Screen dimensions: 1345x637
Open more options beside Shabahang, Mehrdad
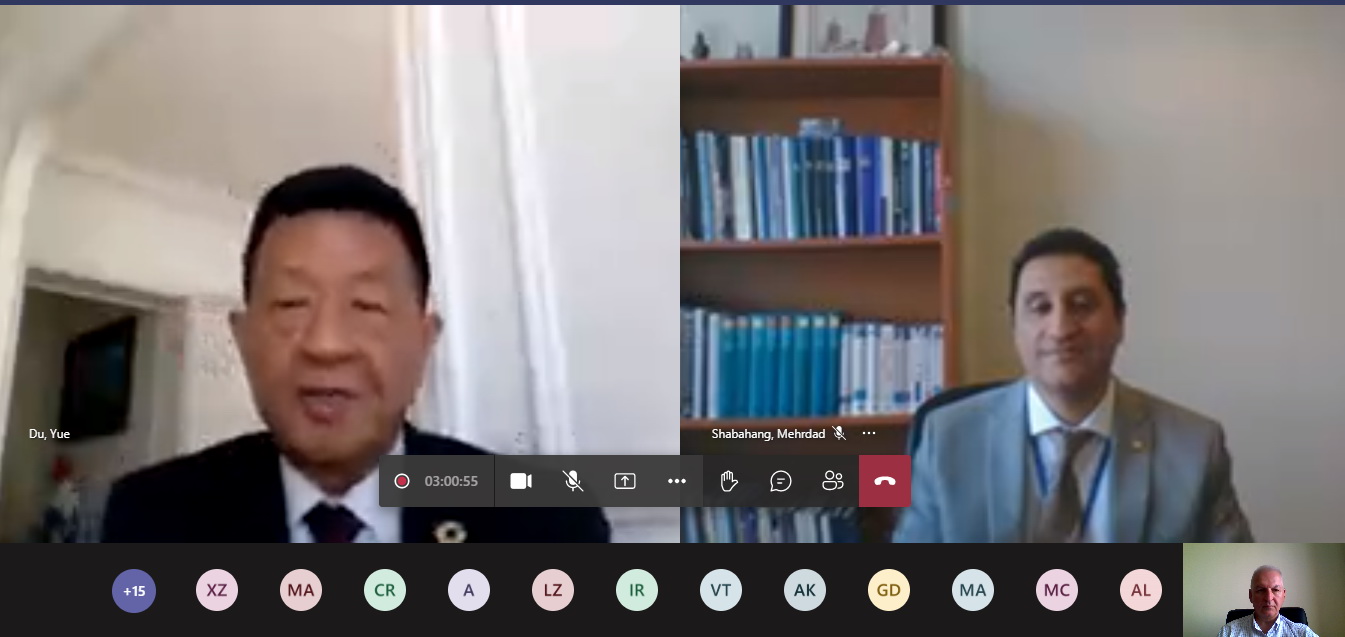[869, 433]
